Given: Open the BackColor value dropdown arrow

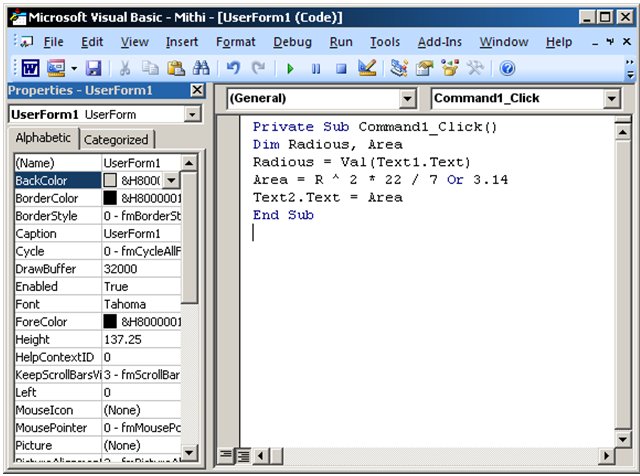Looking at the screenshot, I should point(170,180).
